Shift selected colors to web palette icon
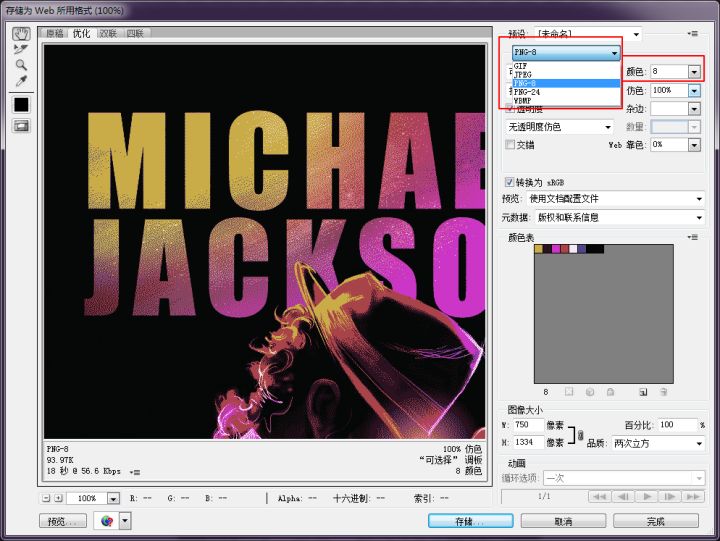 pyautogui.click(x=590, y=392)
